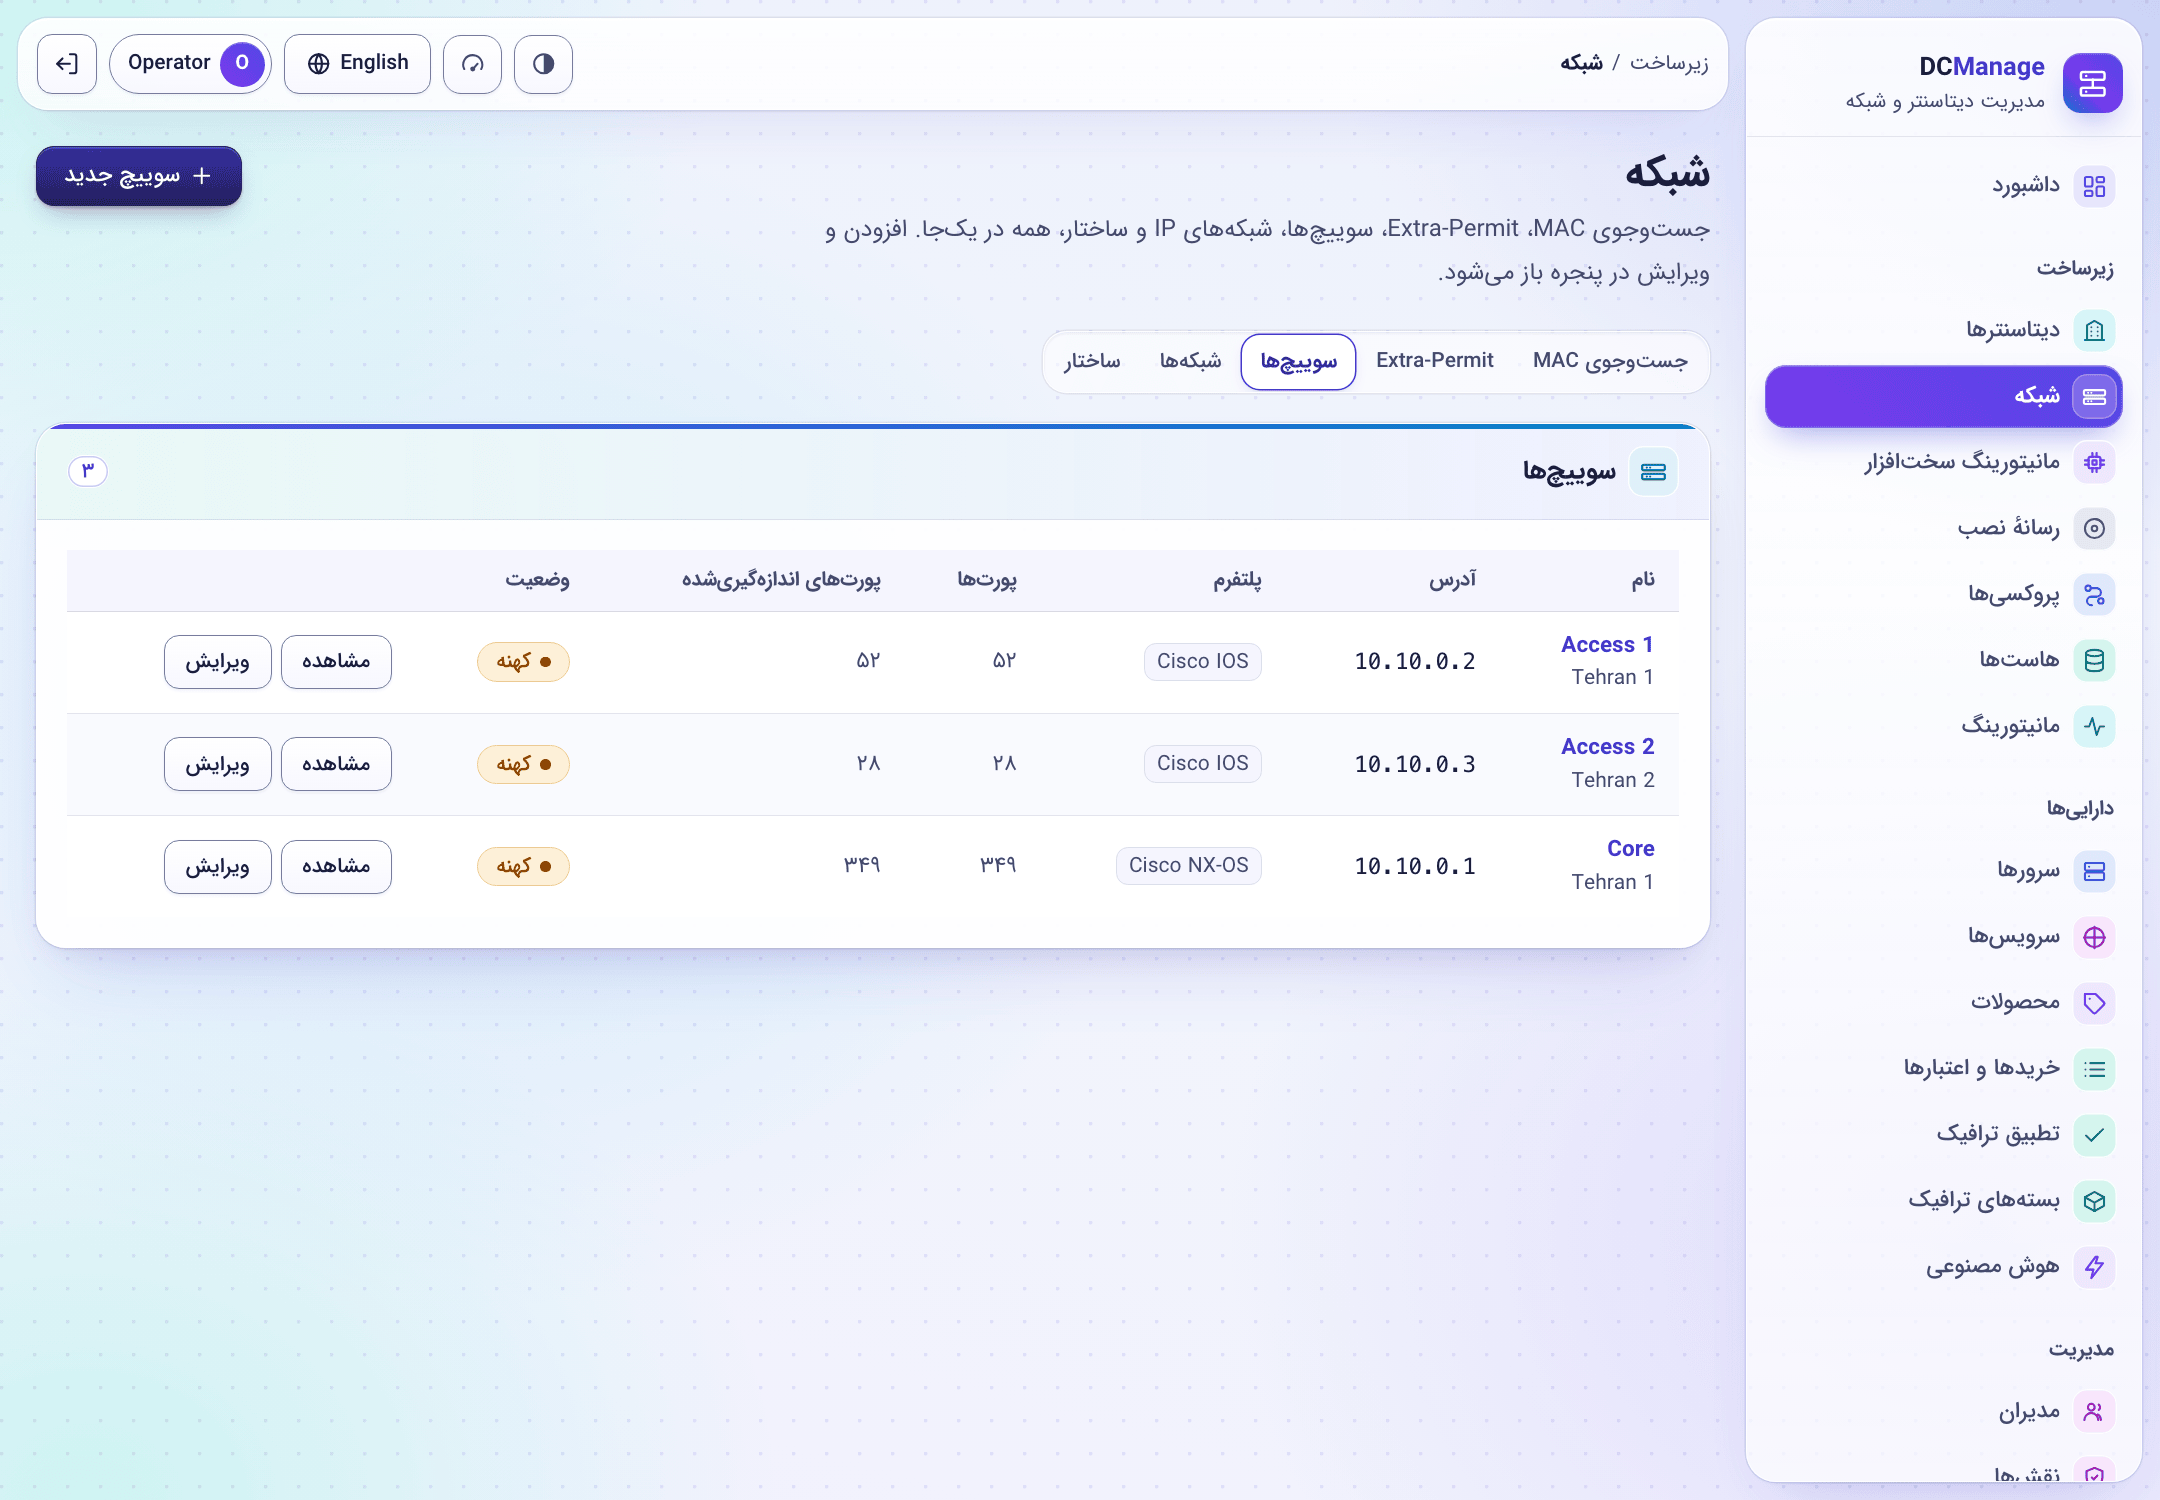Open مدیران admins icon

coord(2094,1412)
